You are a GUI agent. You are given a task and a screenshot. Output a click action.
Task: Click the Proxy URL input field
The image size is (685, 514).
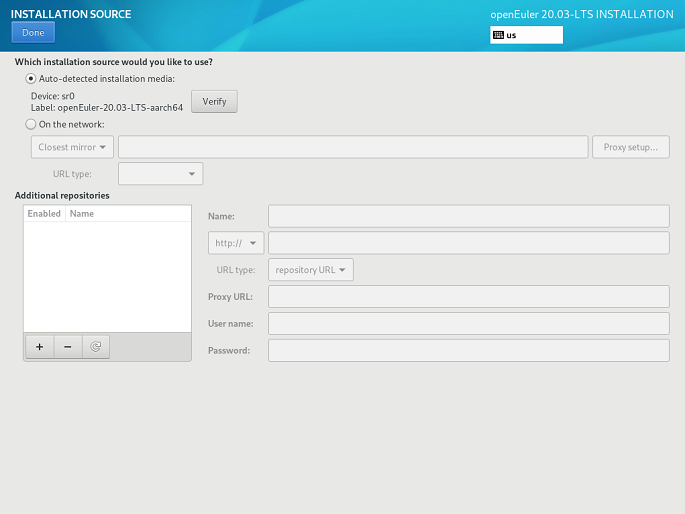tap(468, 297)
